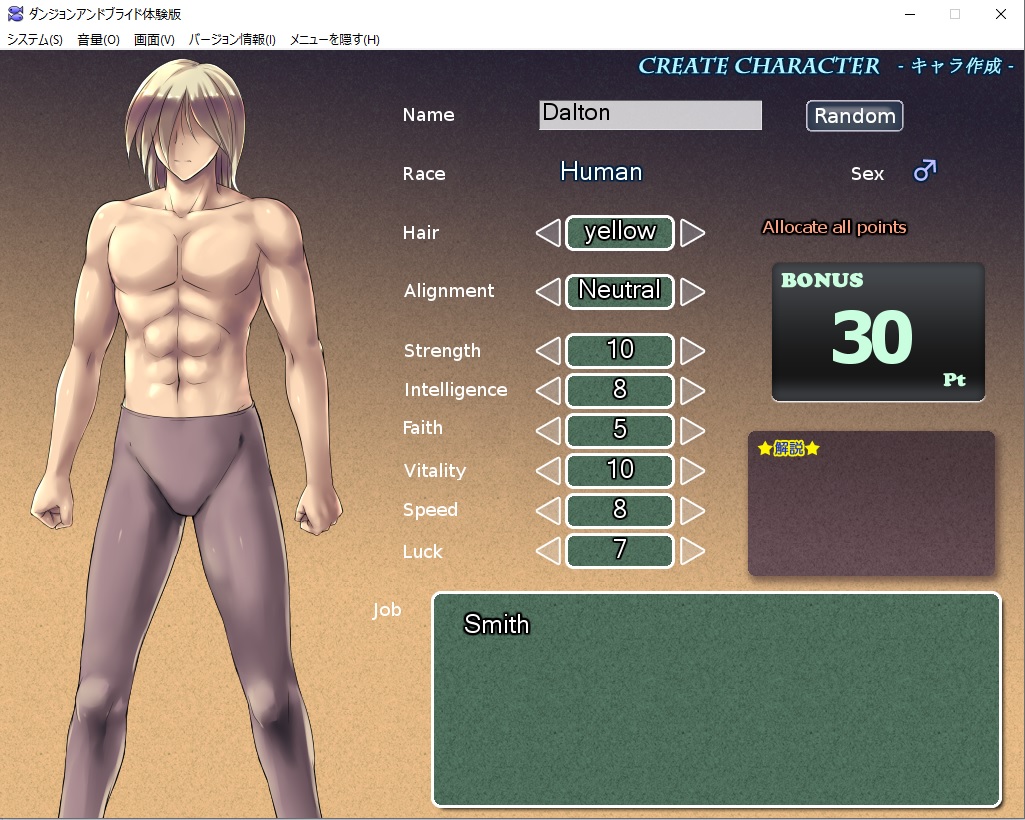Click the BONUS 30 Pt panel

[878, 332]
